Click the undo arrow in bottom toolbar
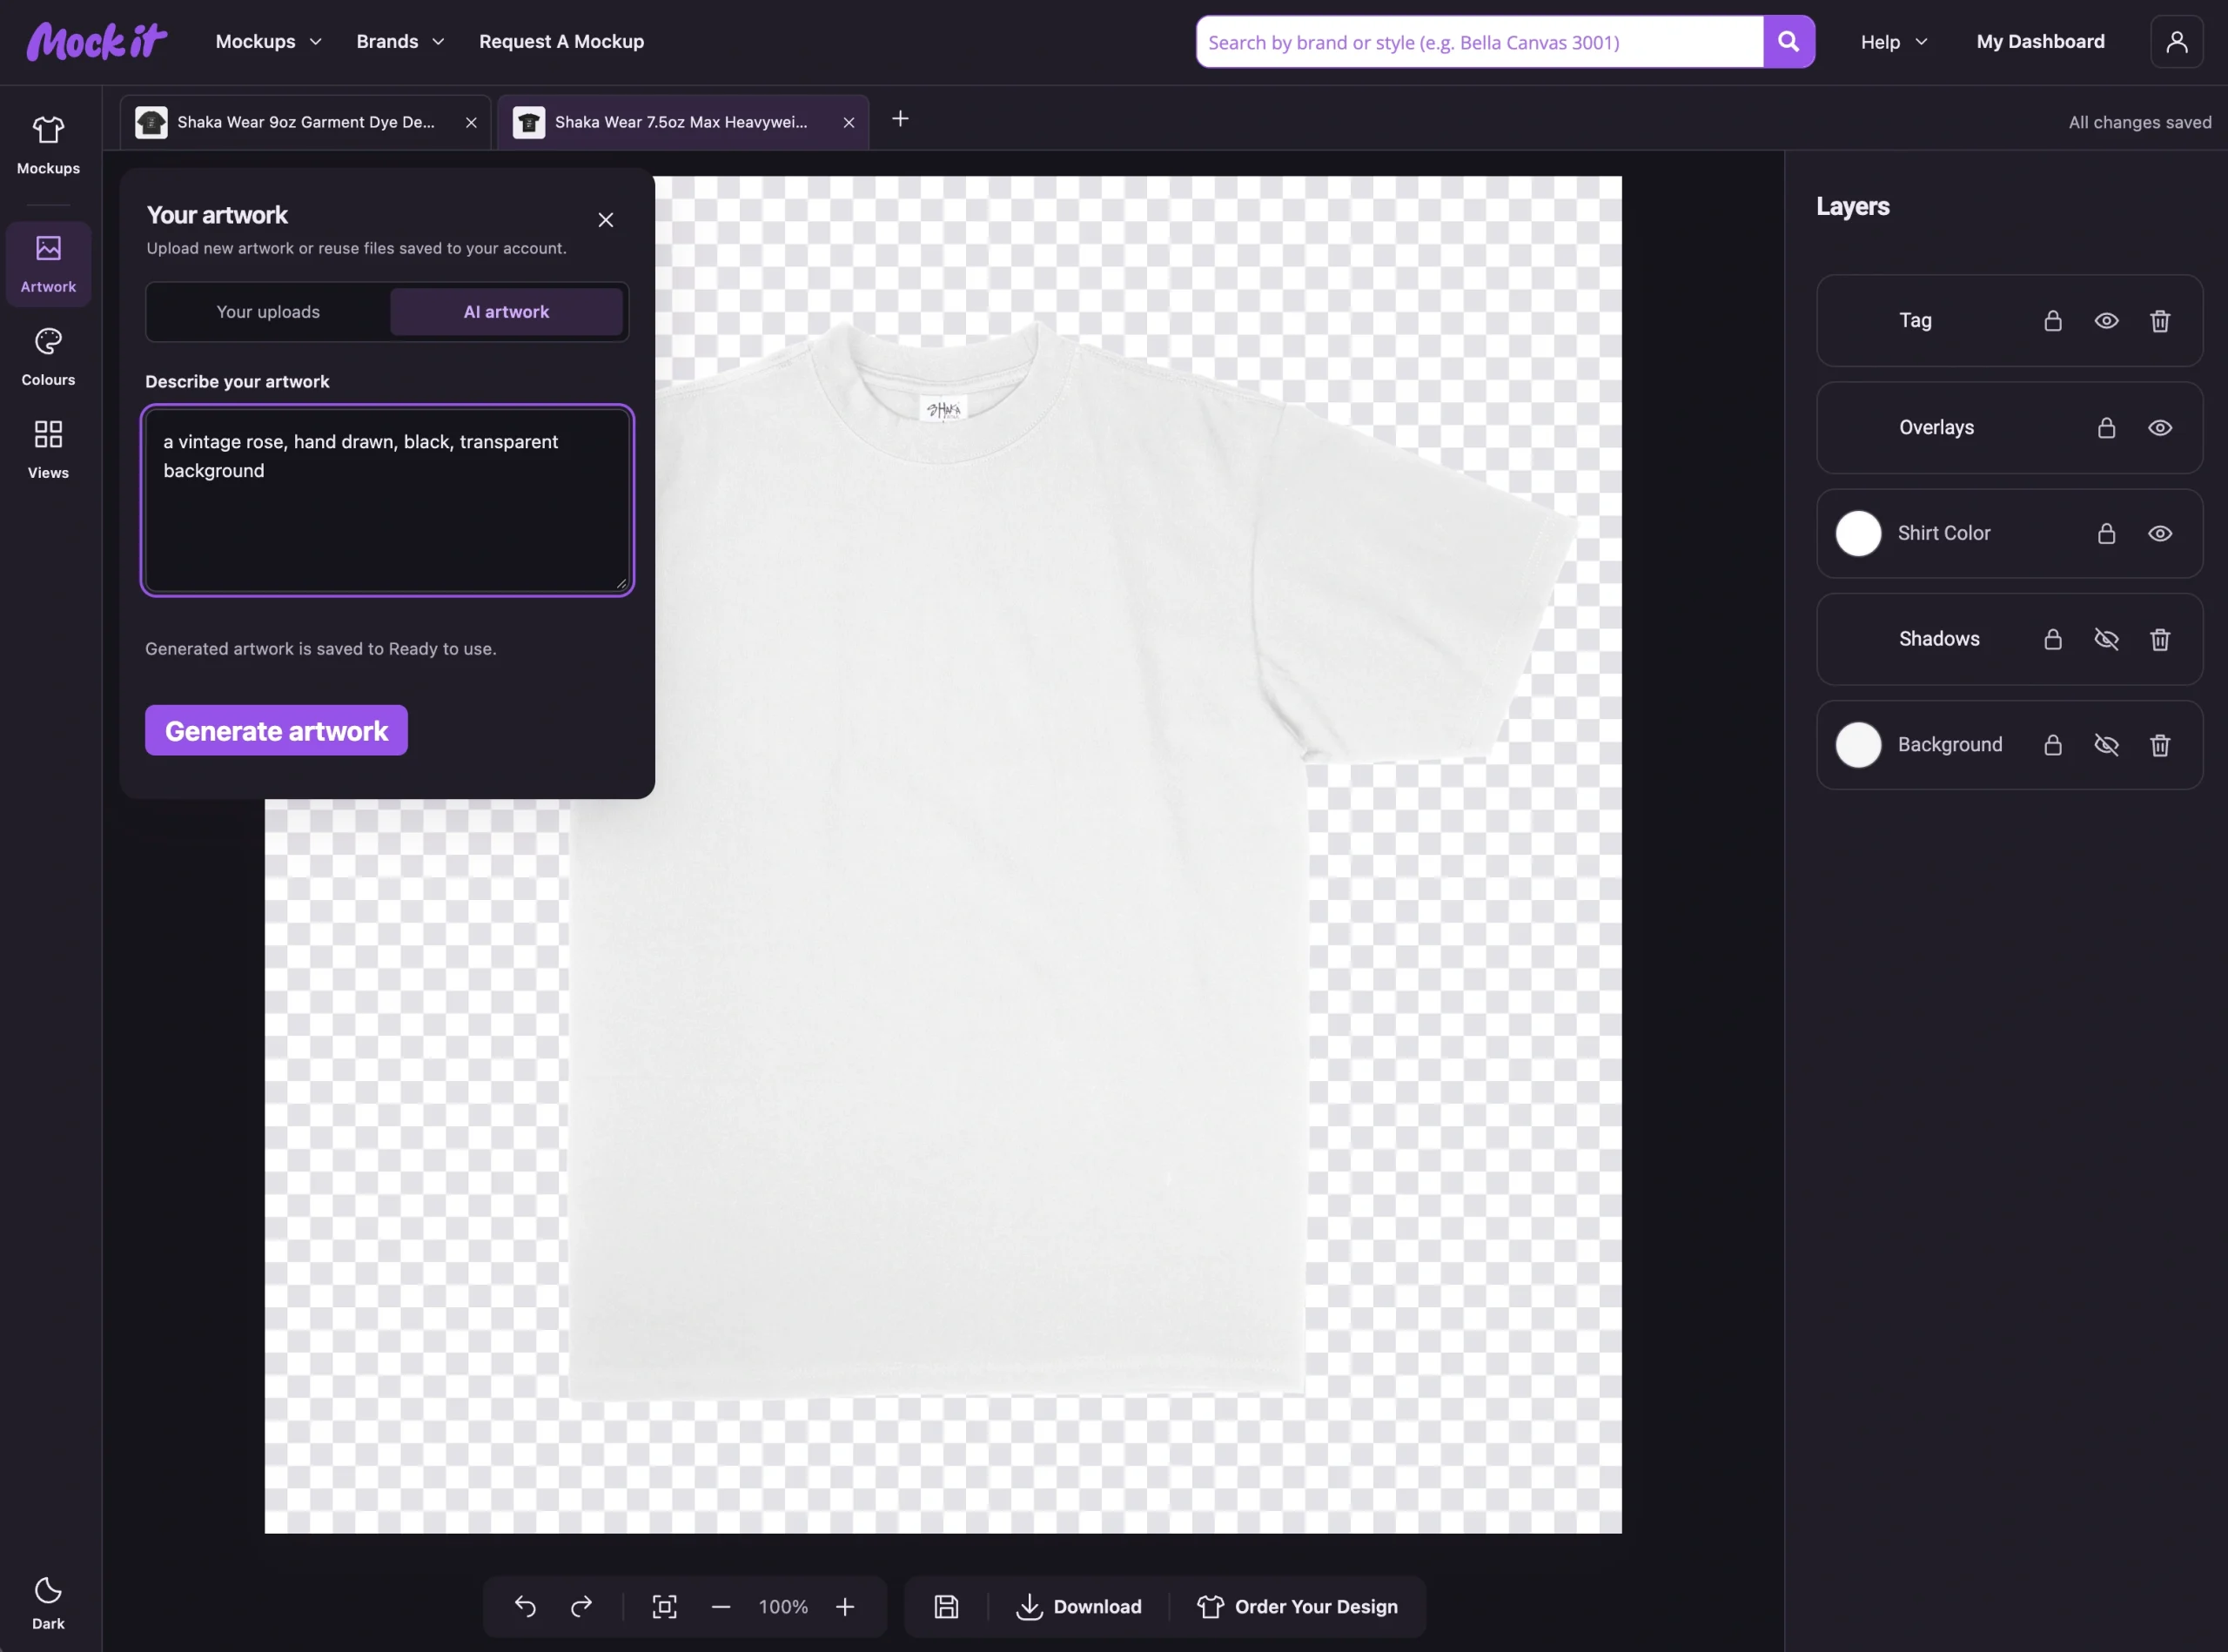Viewport: 2228px width, 1652px height. click(x=525, y=1606)
